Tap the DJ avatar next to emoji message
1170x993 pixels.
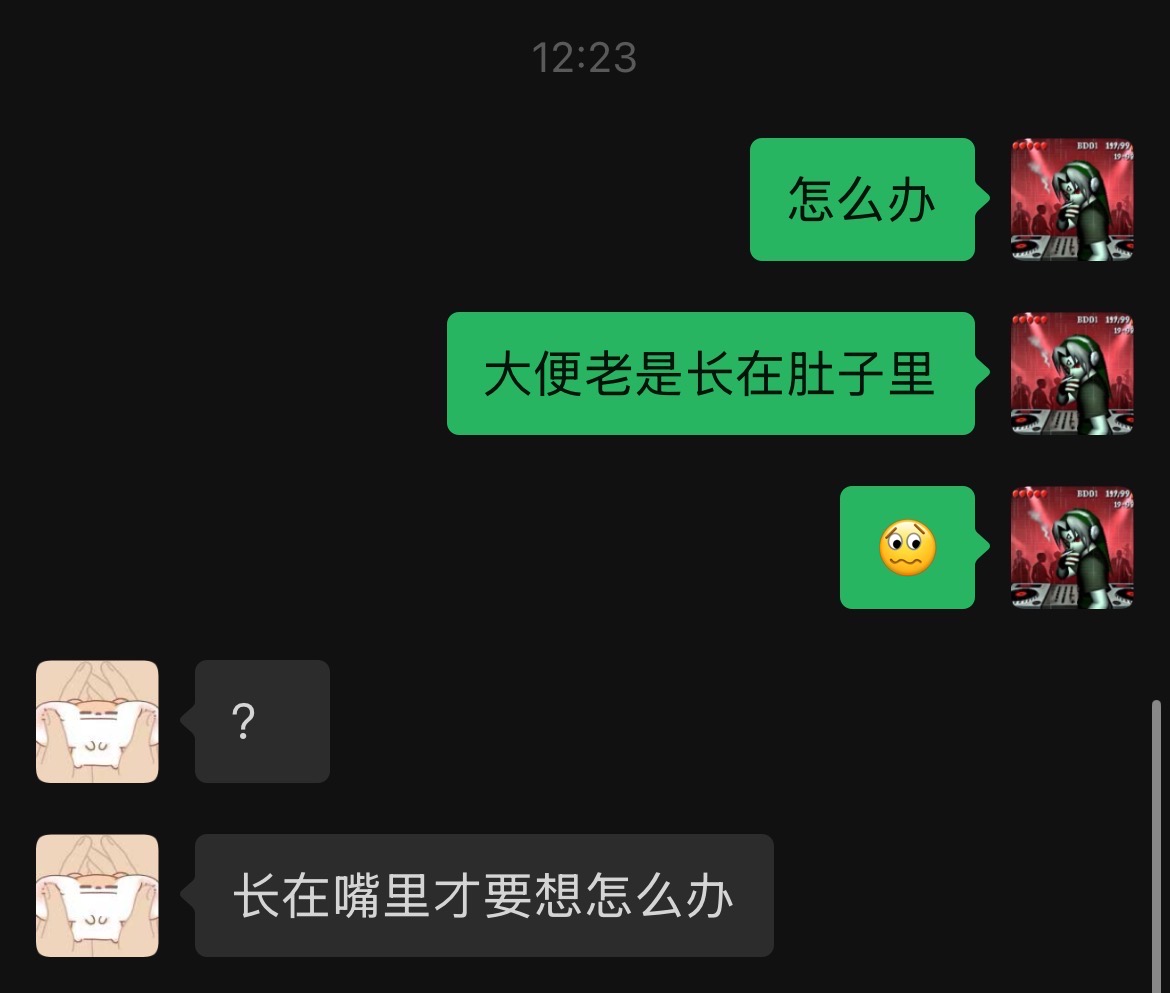[1072, 547]
